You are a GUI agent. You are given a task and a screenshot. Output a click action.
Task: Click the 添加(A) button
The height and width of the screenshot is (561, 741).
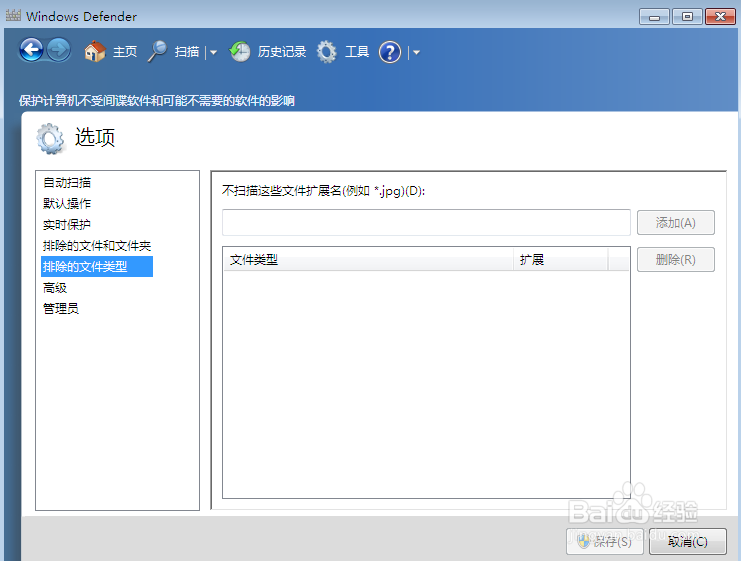[x=676, y=223]
